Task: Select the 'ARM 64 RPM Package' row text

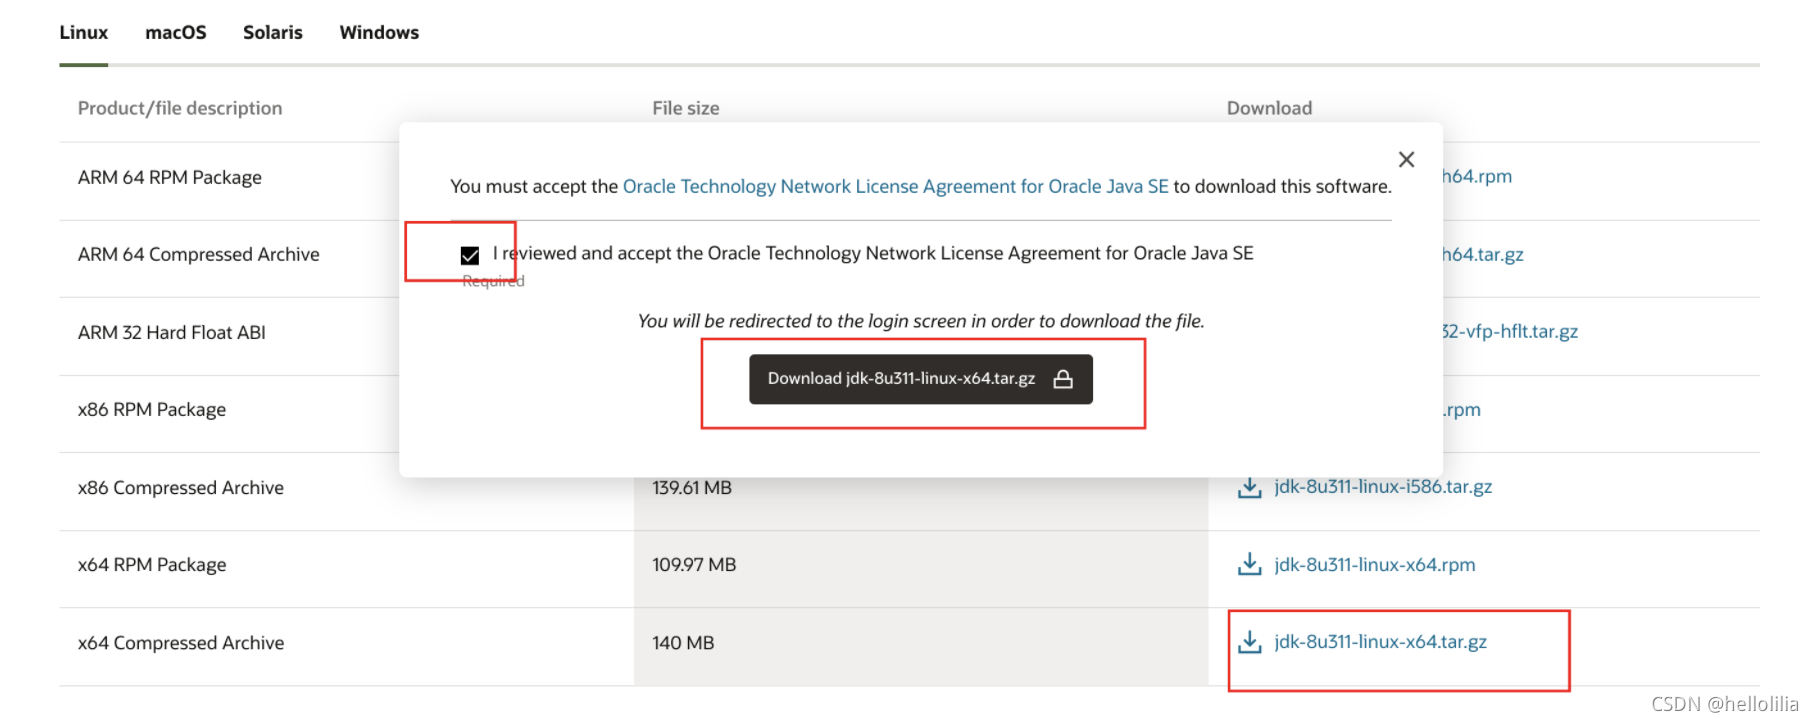Action: pos(170,177)
